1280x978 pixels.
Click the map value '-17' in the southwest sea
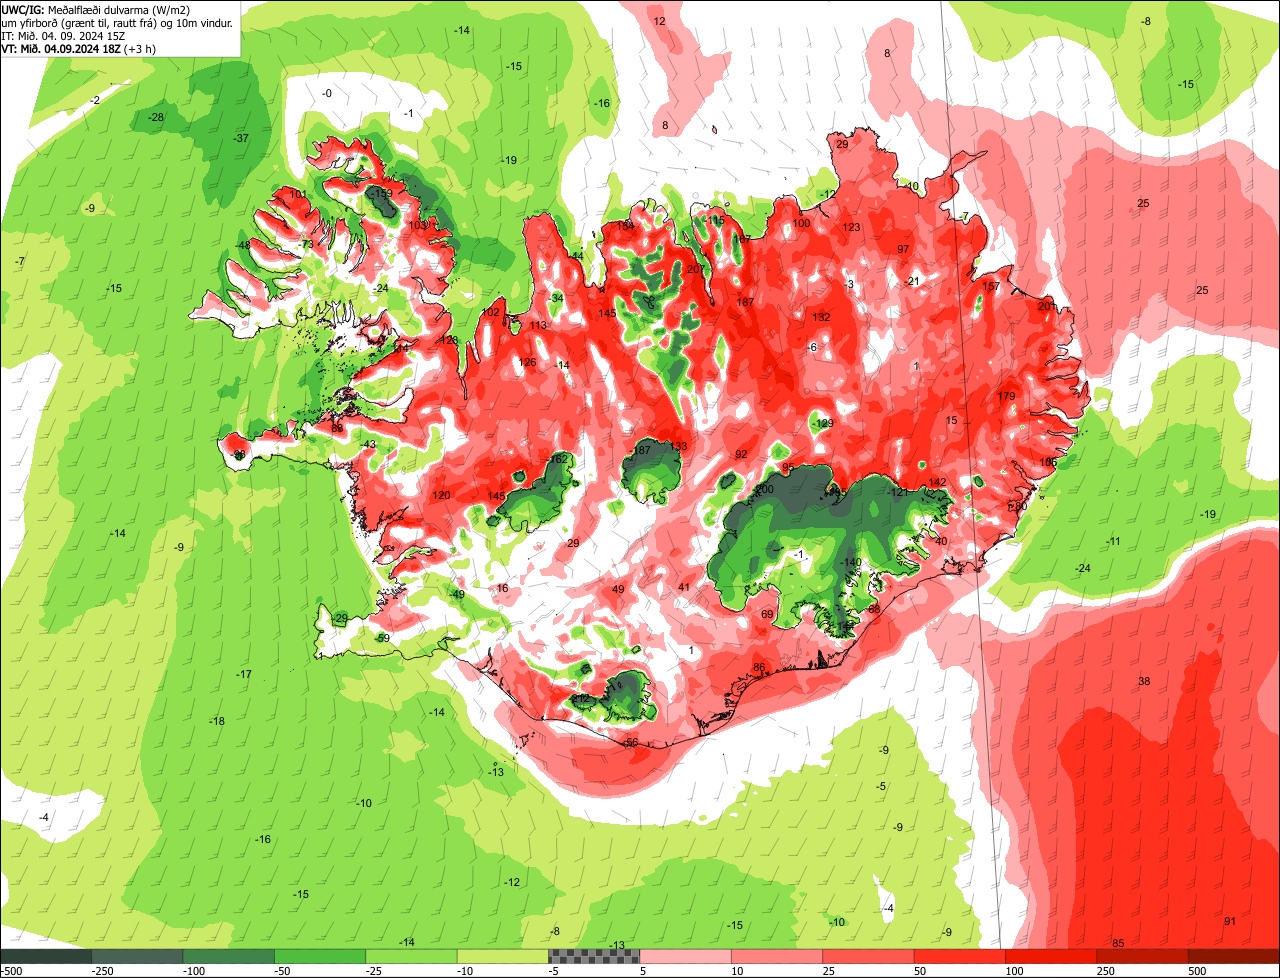(244, 674)
